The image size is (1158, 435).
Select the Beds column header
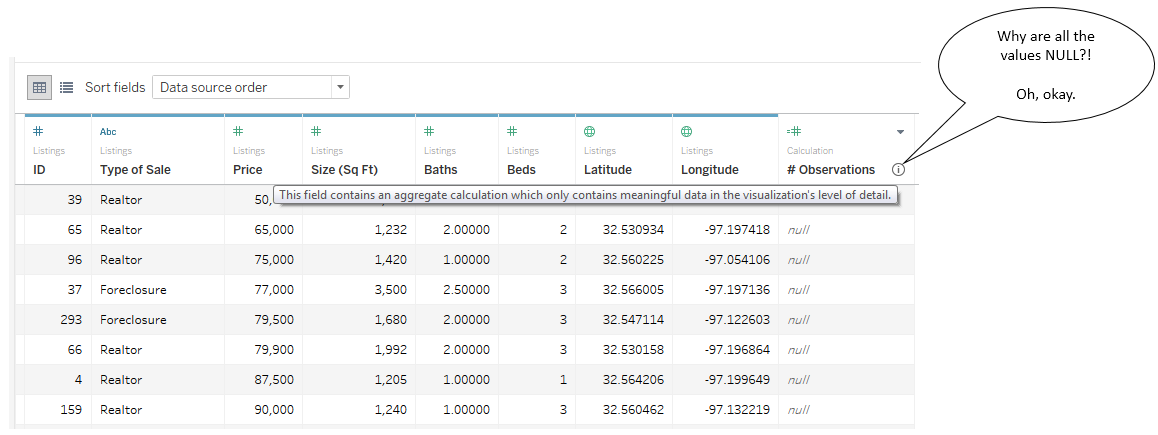point(521,170)
